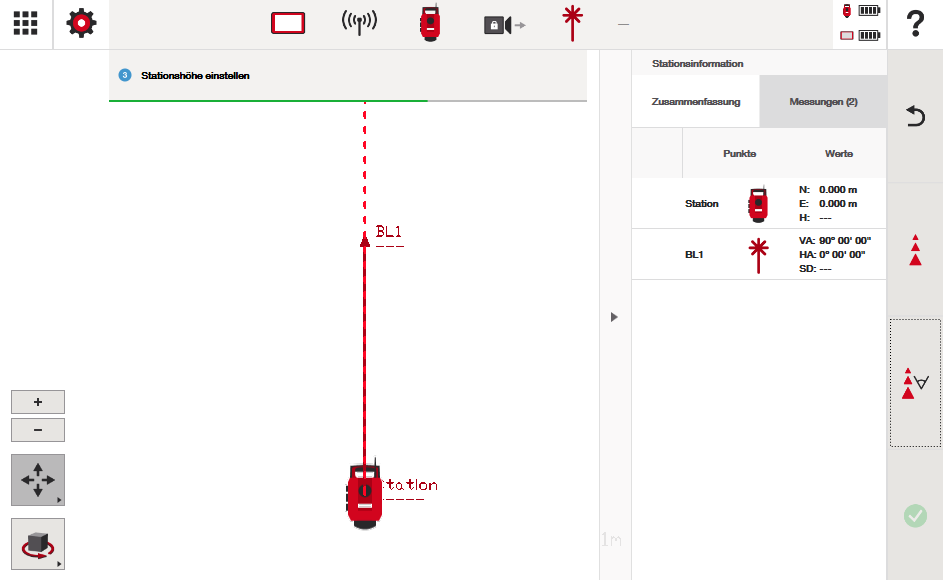The width and height of the screenshot is (943, 580).
Task: Zoom out with the minus button
Action: 38,430
